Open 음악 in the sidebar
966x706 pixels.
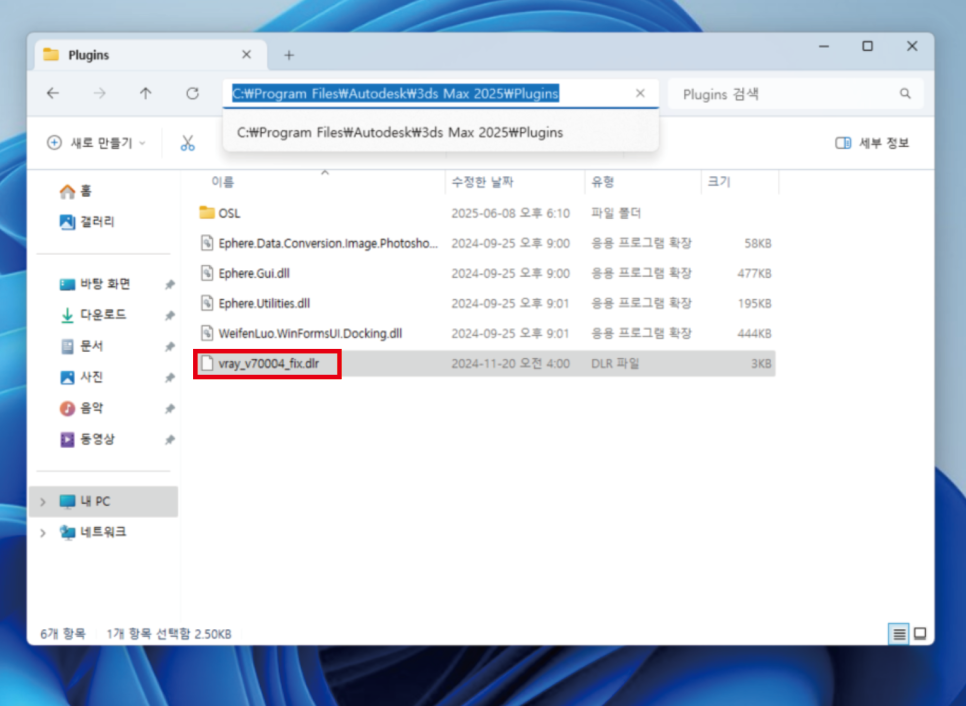[x=81, y=408]
